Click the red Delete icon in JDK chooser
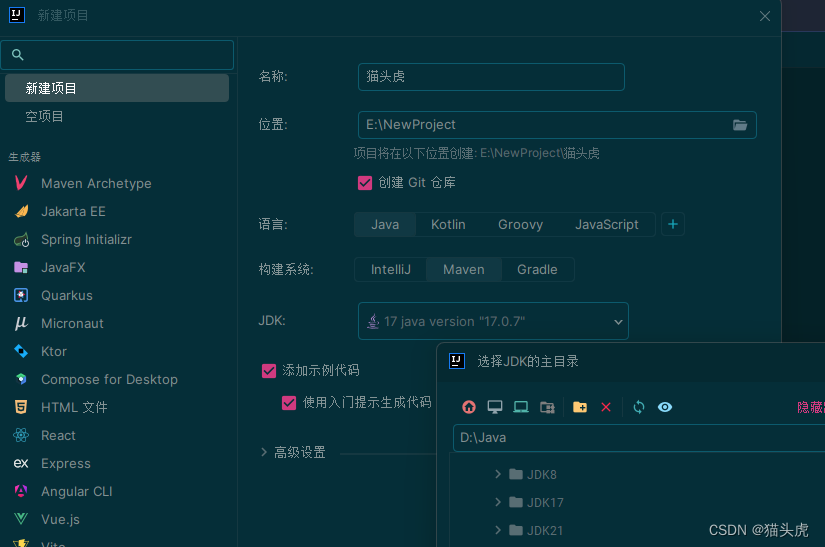 click(x=606, y=407)
